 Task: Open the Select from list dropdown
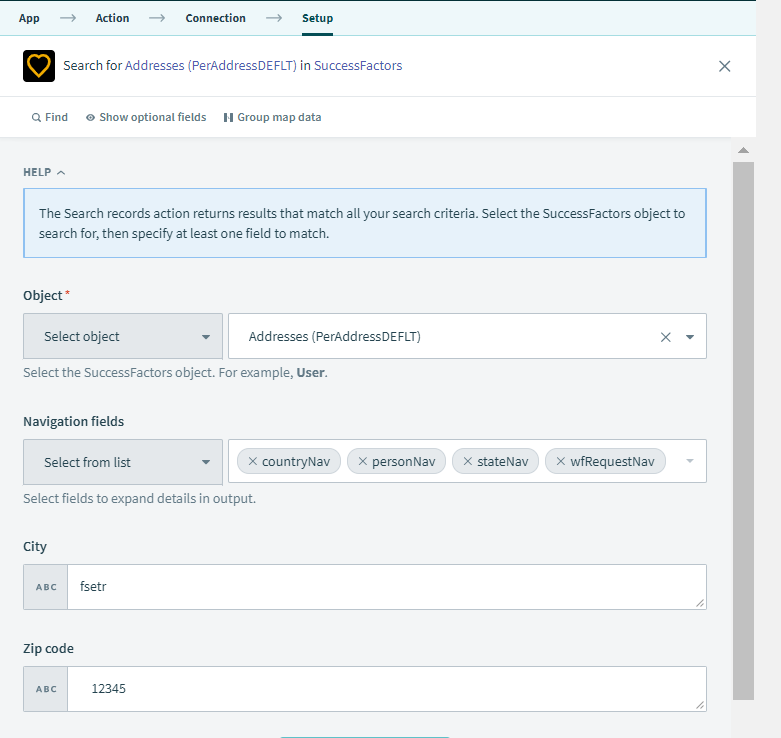pos(123,462)
